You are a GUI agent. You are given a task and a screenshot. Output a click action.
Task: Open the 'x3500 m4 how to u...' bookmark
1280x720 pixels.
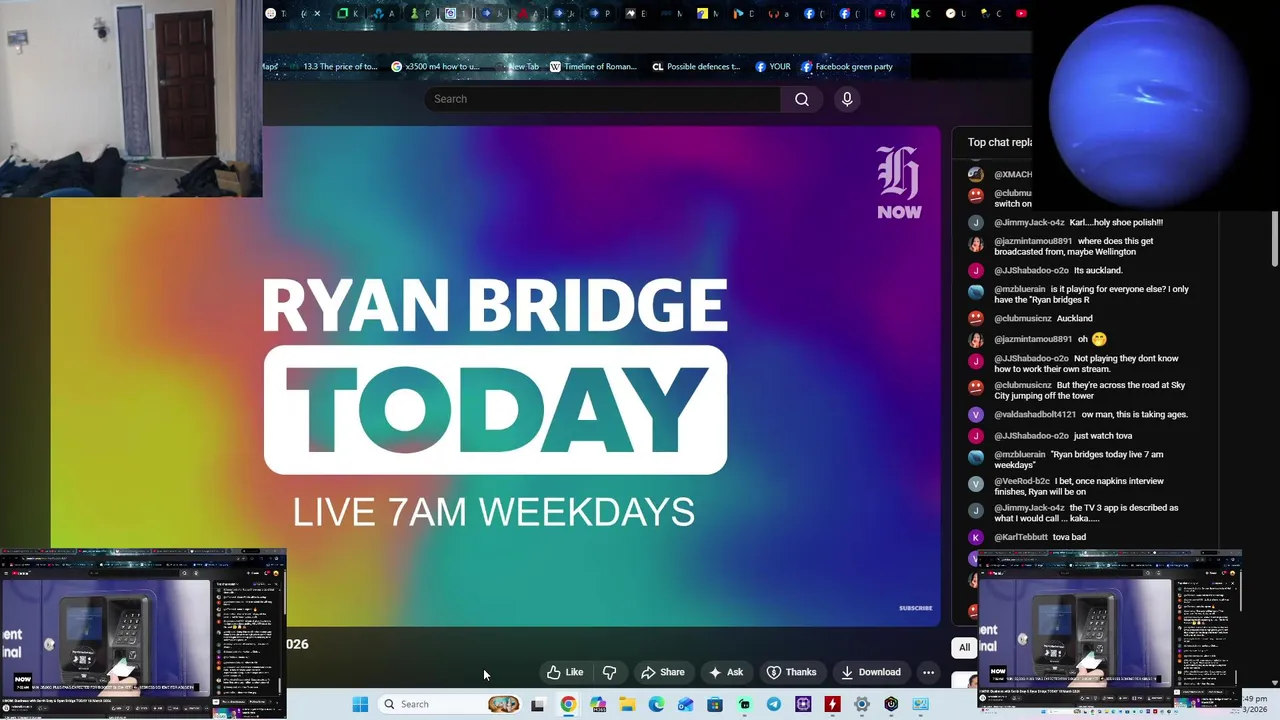click(435, 67)
